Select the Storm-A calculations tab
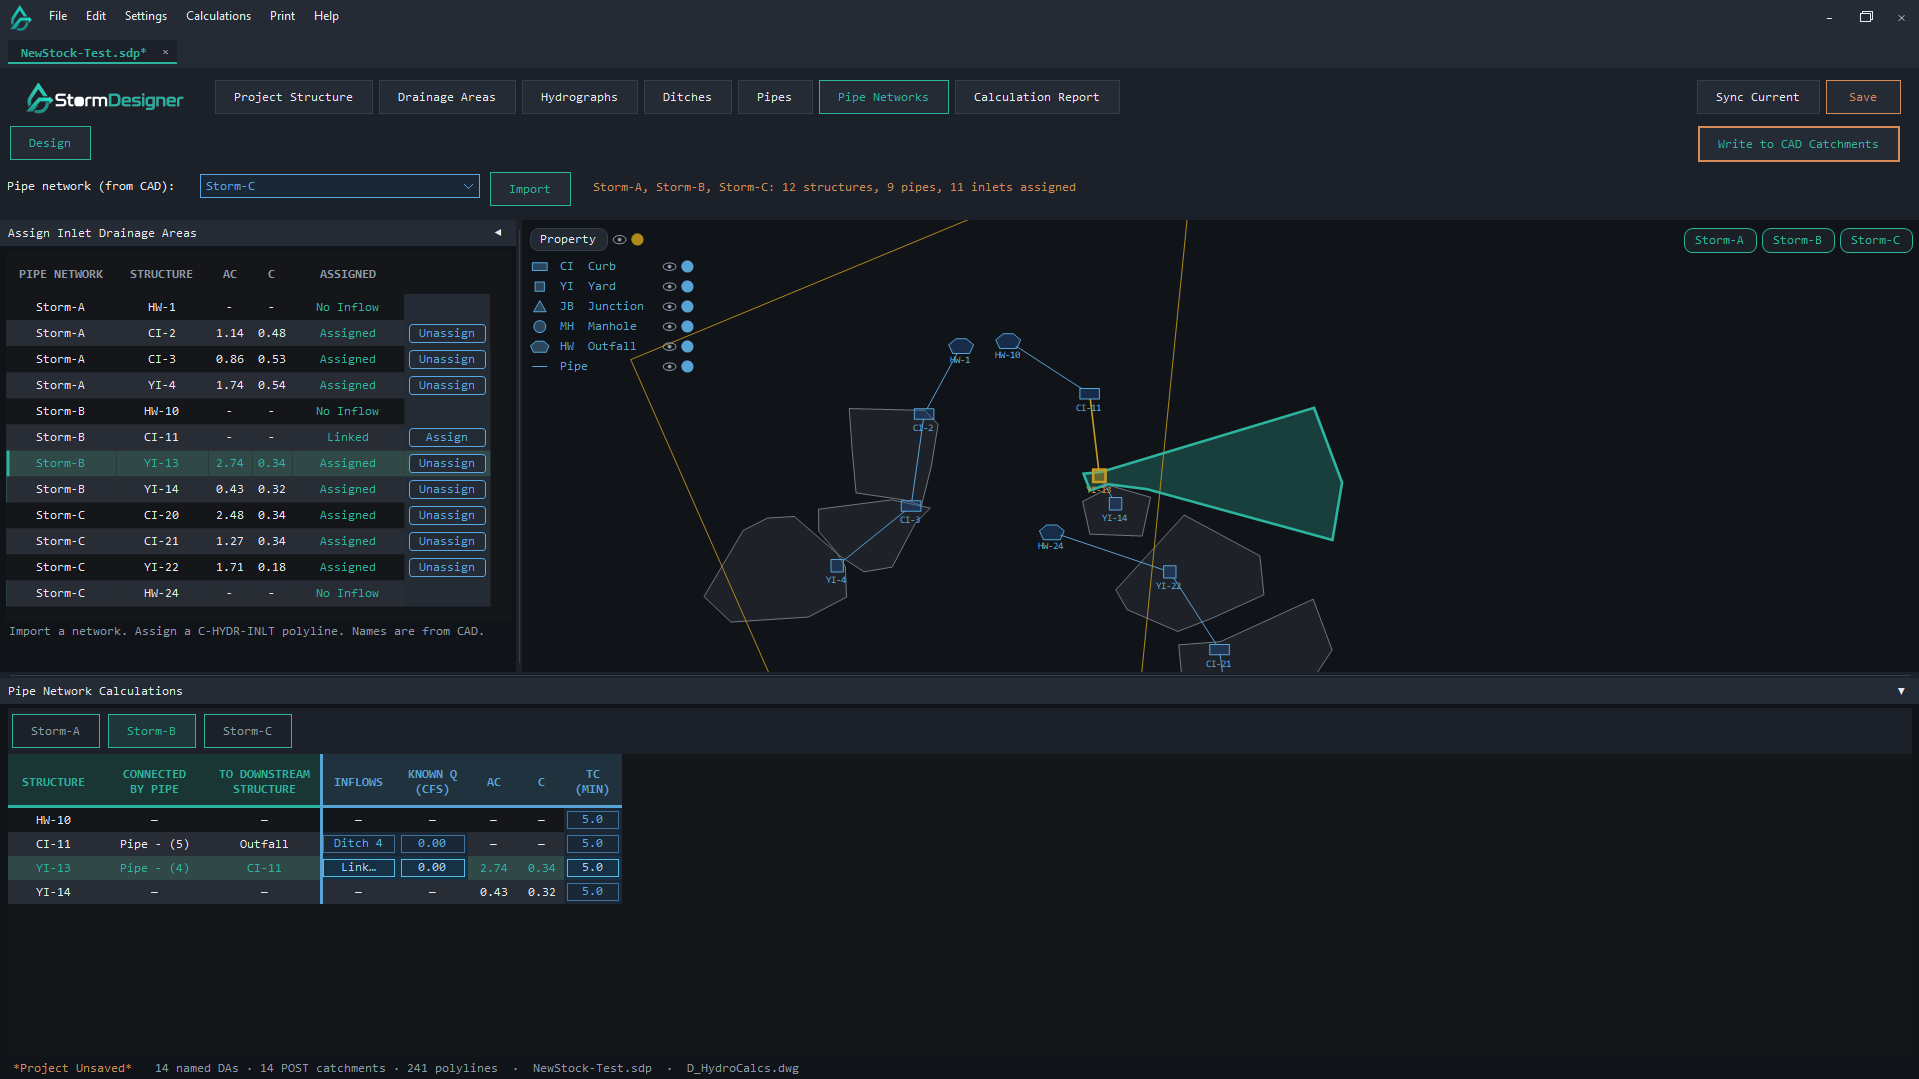1919x1079 pixels. (x=56, y=731)
